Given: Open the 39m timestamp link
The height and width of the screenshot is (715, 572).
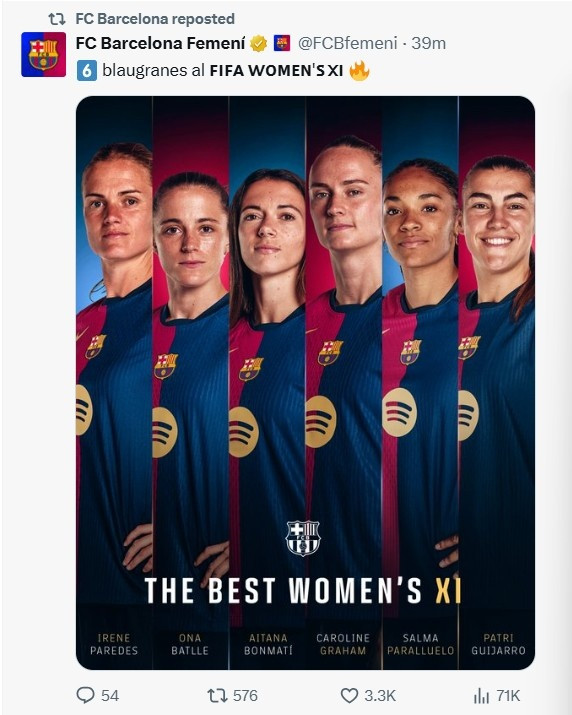Looking at the screenshot, I should point(429,43).
